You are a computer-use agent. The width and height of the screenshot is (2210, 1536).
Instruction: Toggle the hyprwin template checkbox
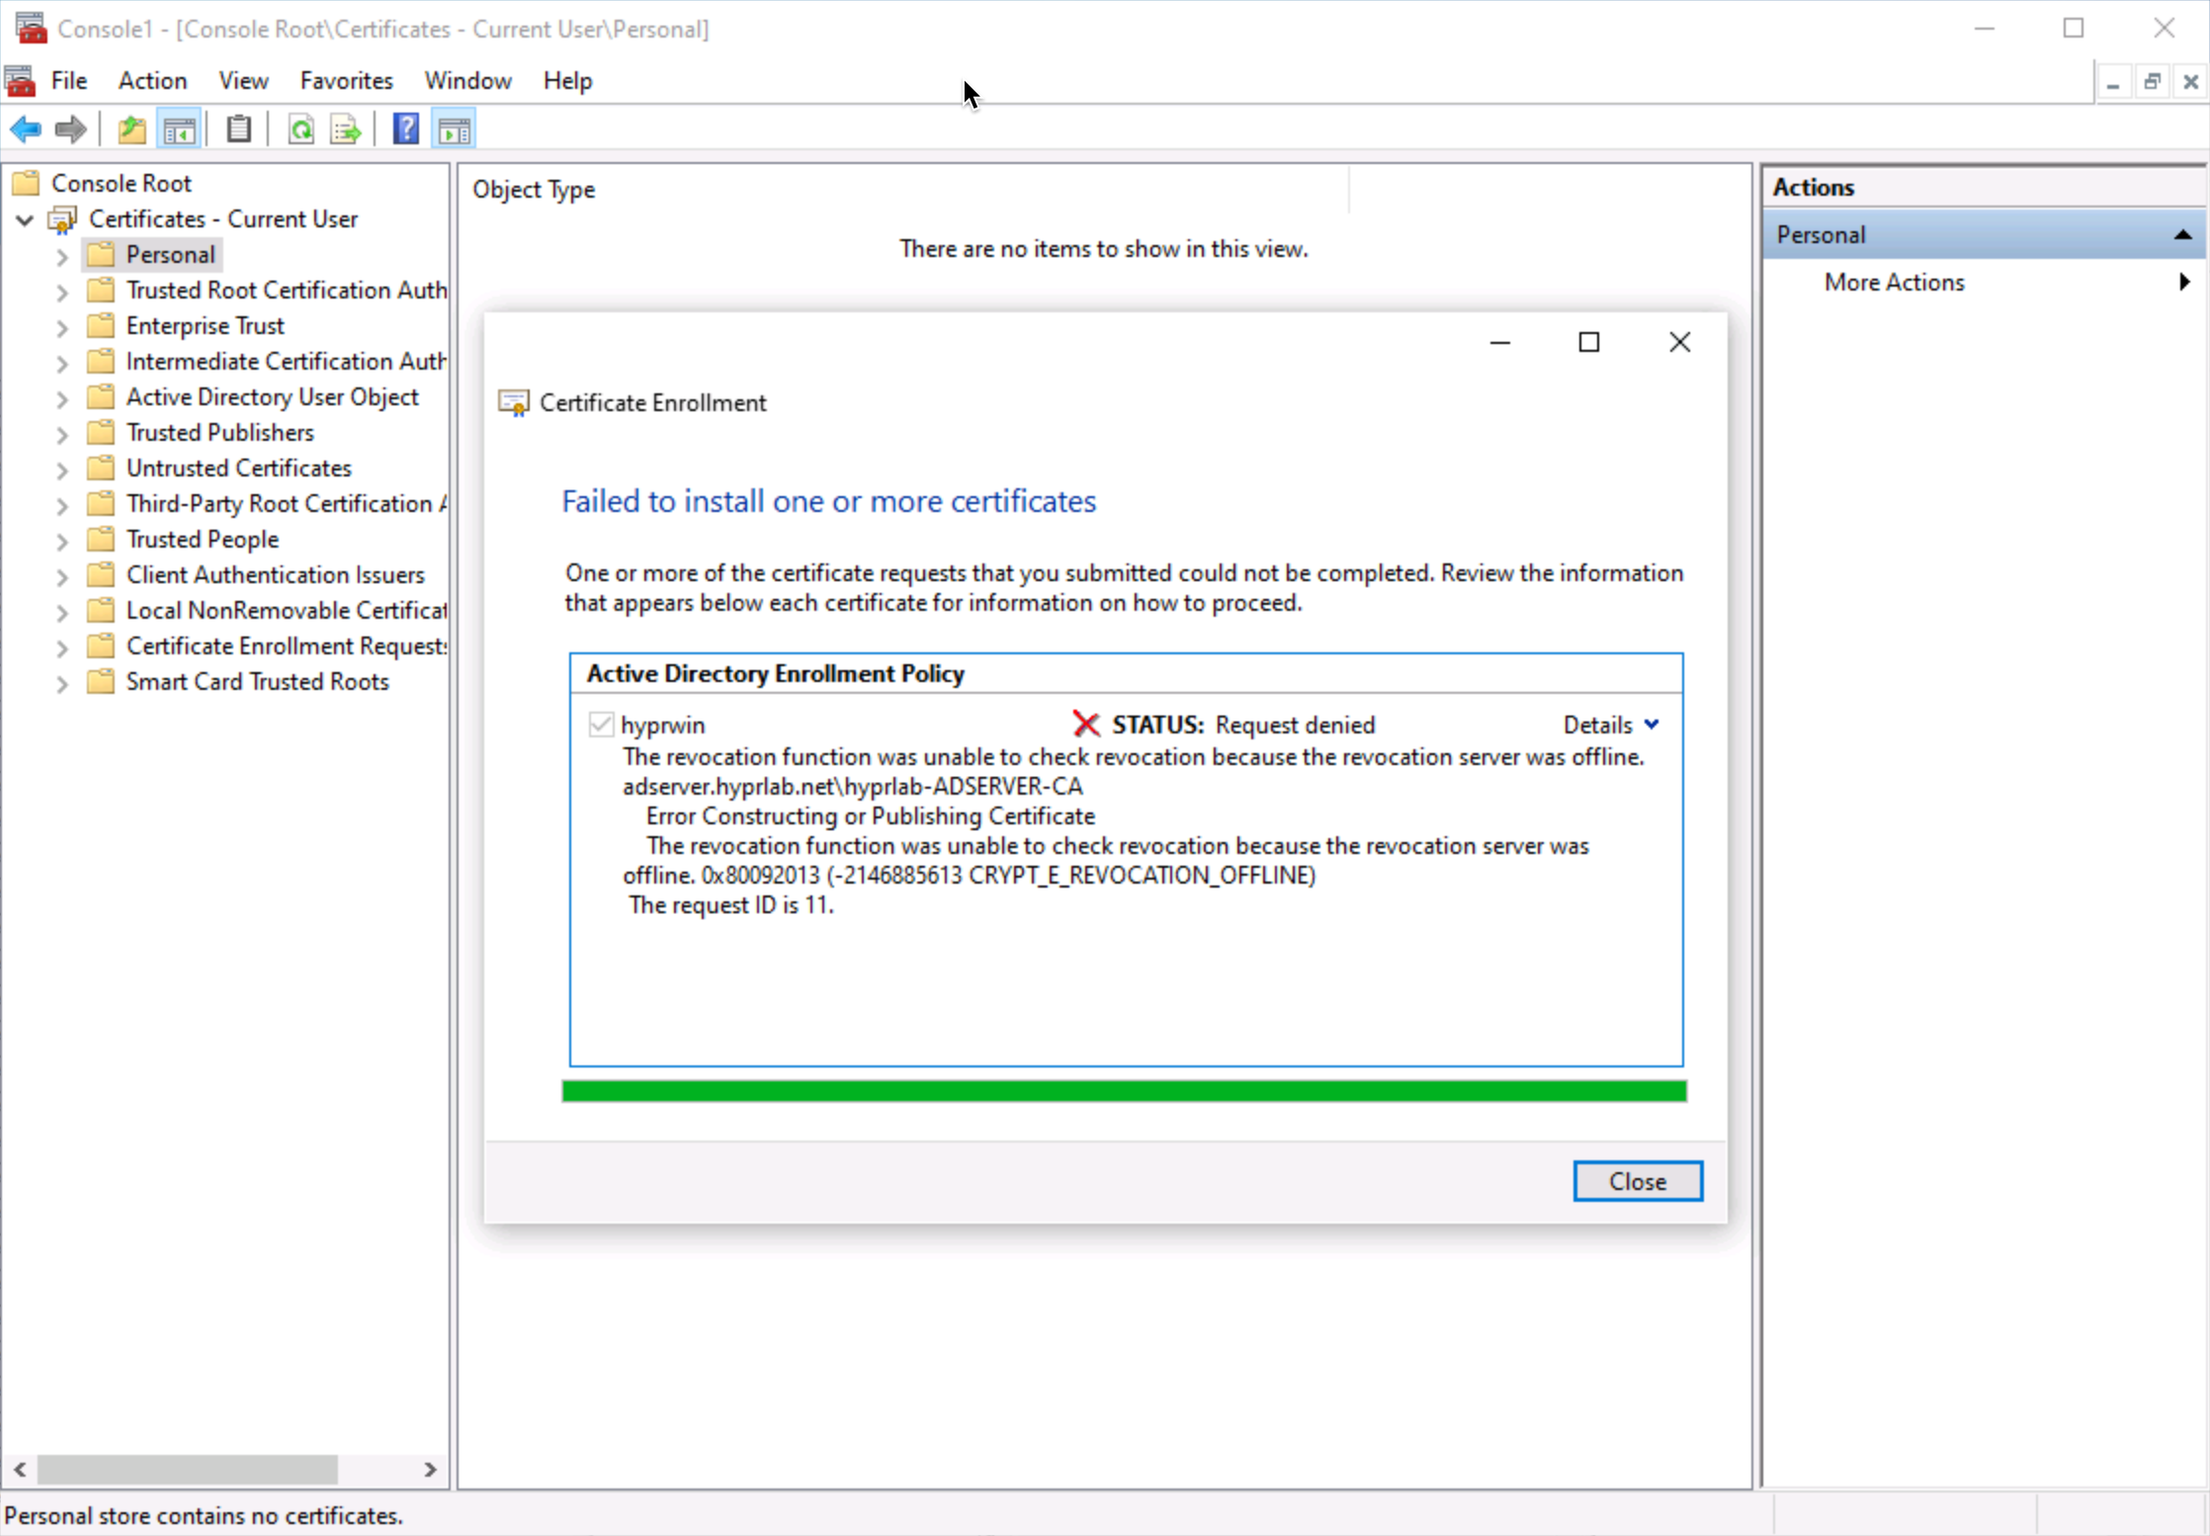click(600, 724)
